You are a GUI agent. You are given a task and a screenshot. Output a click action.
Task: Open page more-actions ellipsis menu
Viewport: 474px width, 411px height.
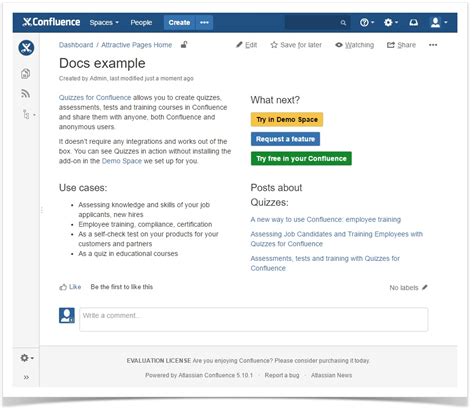click(433, 45)
